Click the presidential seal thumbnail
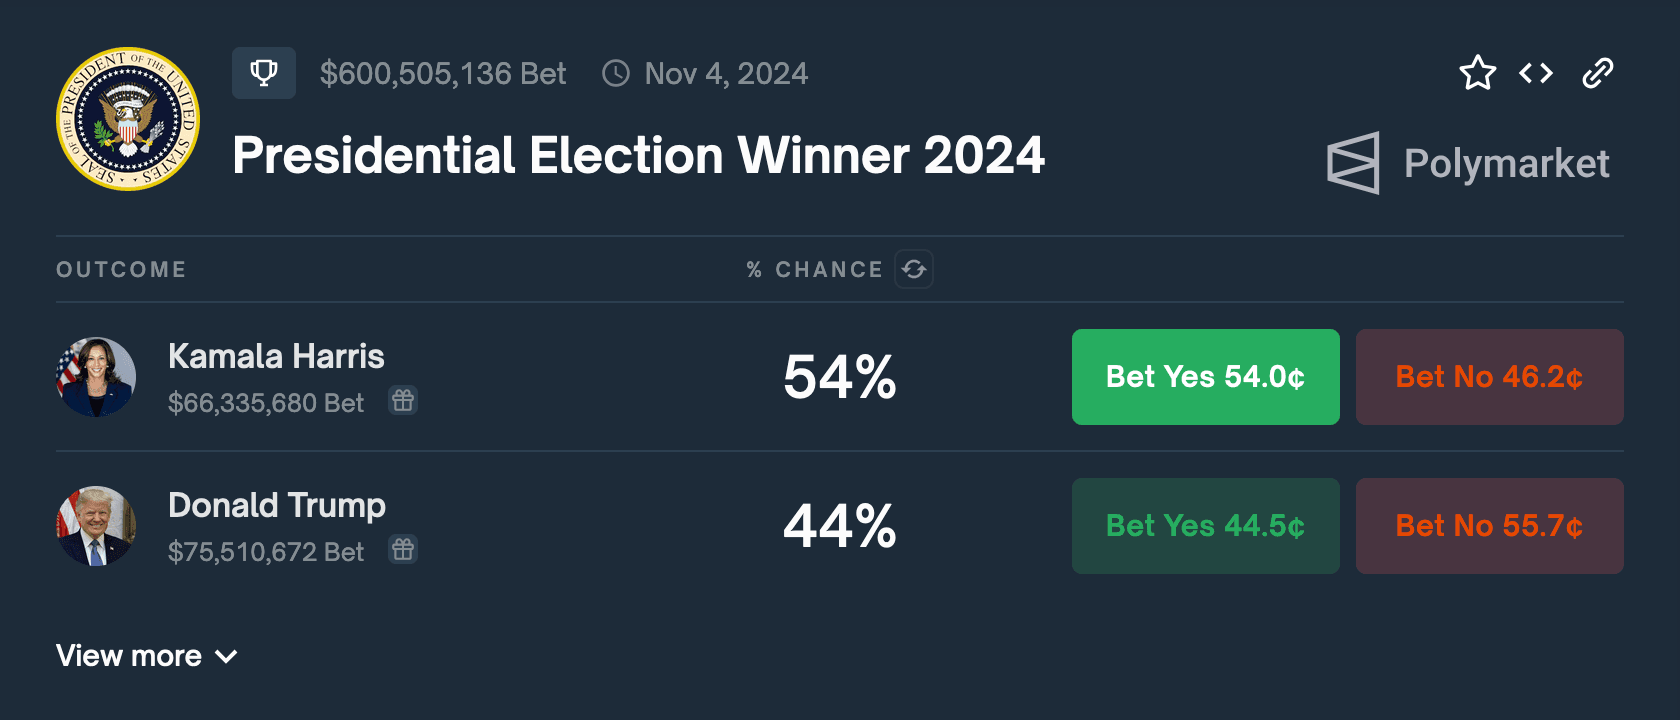 (x=128, y=119)
